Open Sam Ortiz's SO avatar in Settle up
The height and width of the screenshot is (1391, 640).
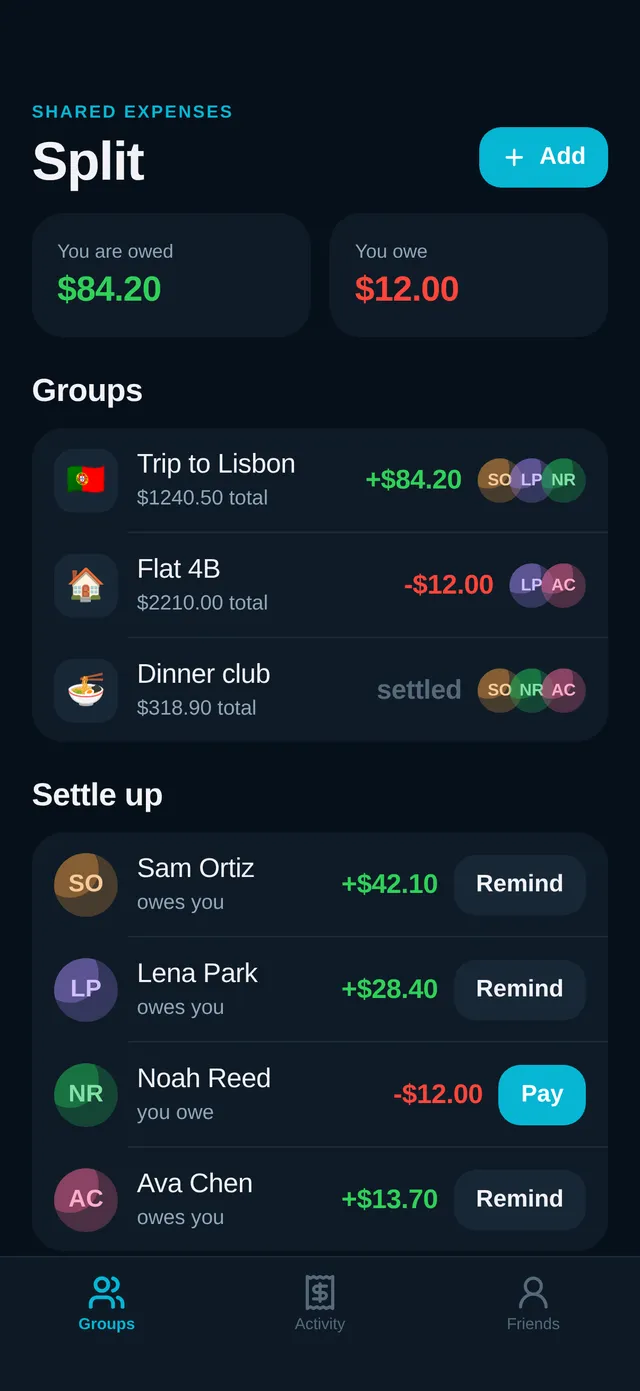pos(86,884)
